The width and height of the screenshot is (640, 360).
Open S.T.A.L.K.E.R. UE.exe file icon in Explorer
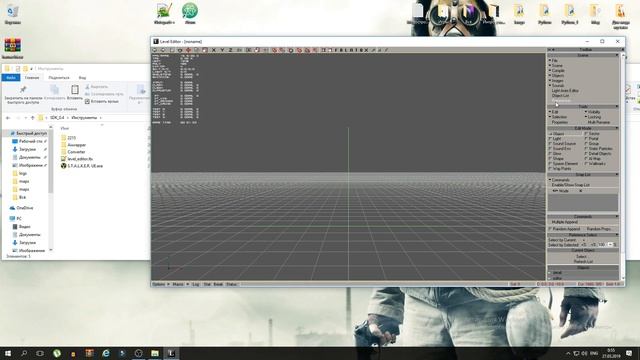[x=63, y=166]
